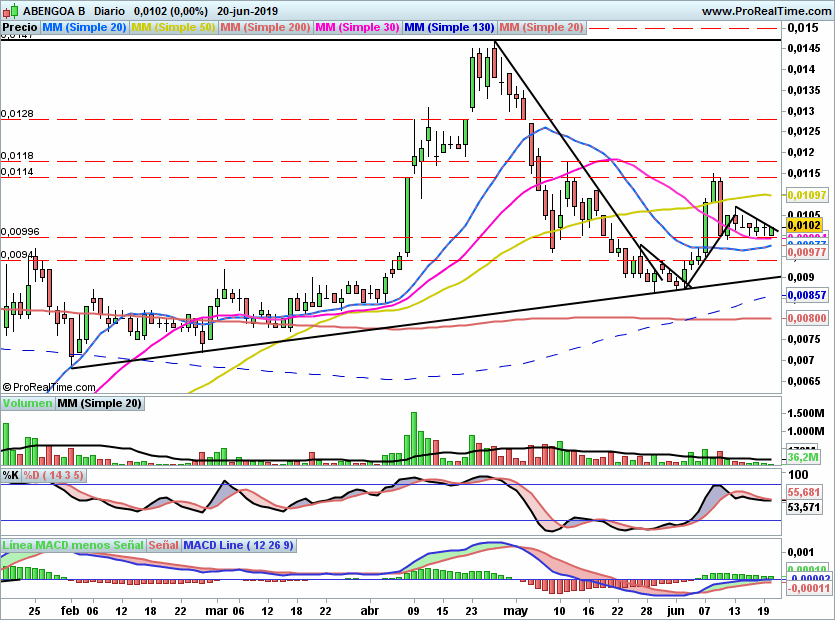Click the 53,571 stochastic value tag
The width and height of the screenshot is (835, 620).
(804, 507)
